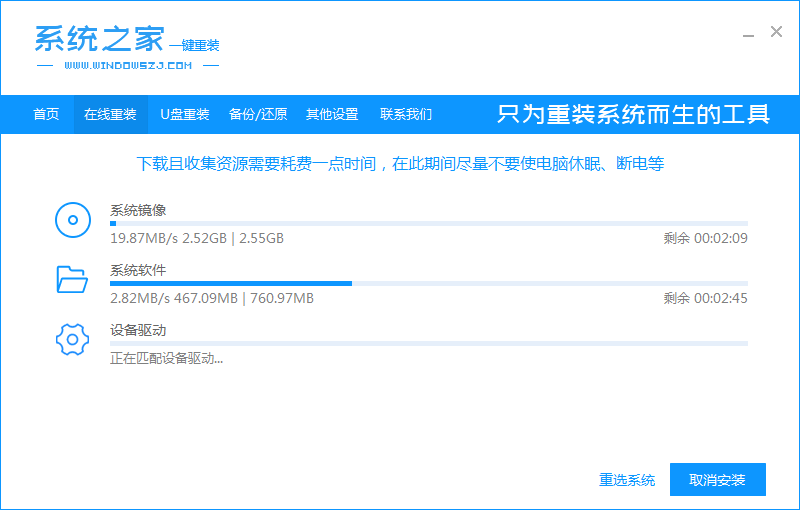Click the gear icon for 设备驱动
The width and height of the screenshot is (800, 510).
click(x=73, y=340)
